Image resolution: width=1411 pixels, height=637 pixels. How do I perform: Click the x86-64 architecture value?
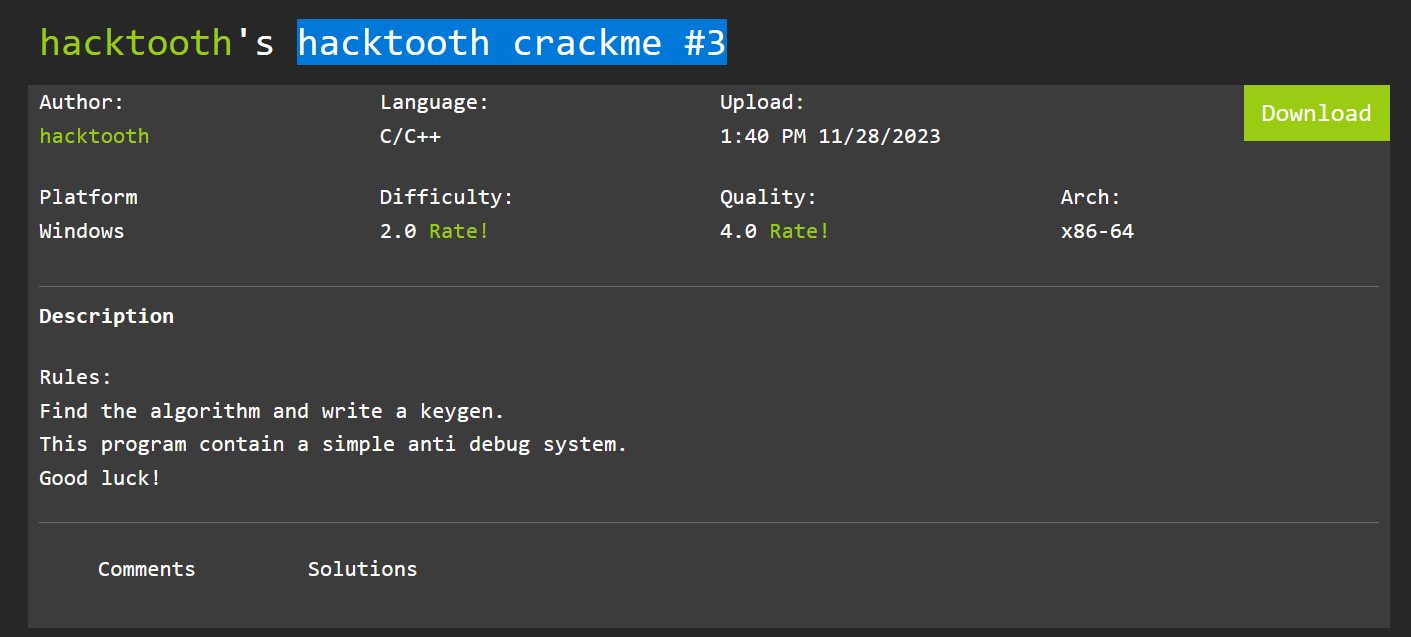pos(1097,231)
